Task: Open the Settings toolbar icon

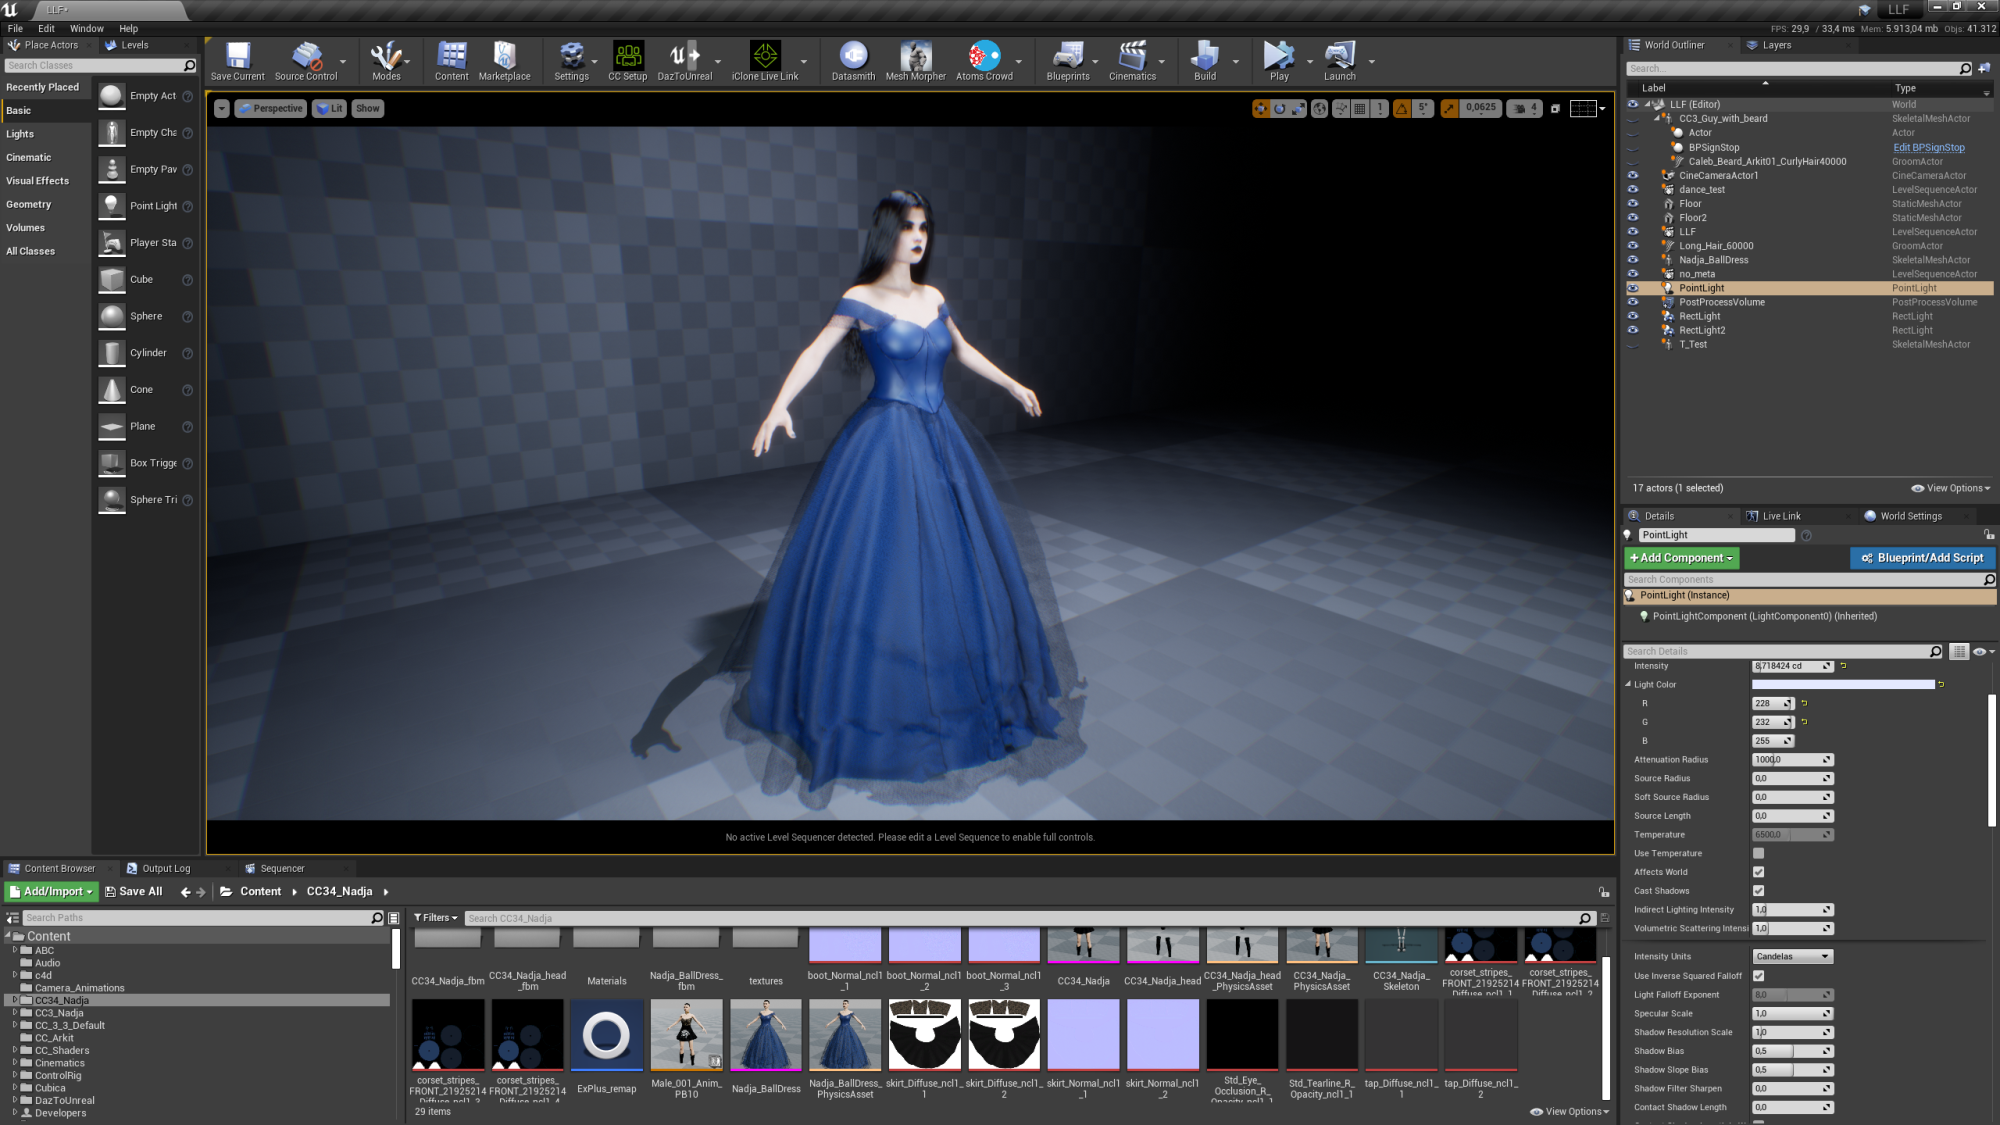Action: click(571, 61)
